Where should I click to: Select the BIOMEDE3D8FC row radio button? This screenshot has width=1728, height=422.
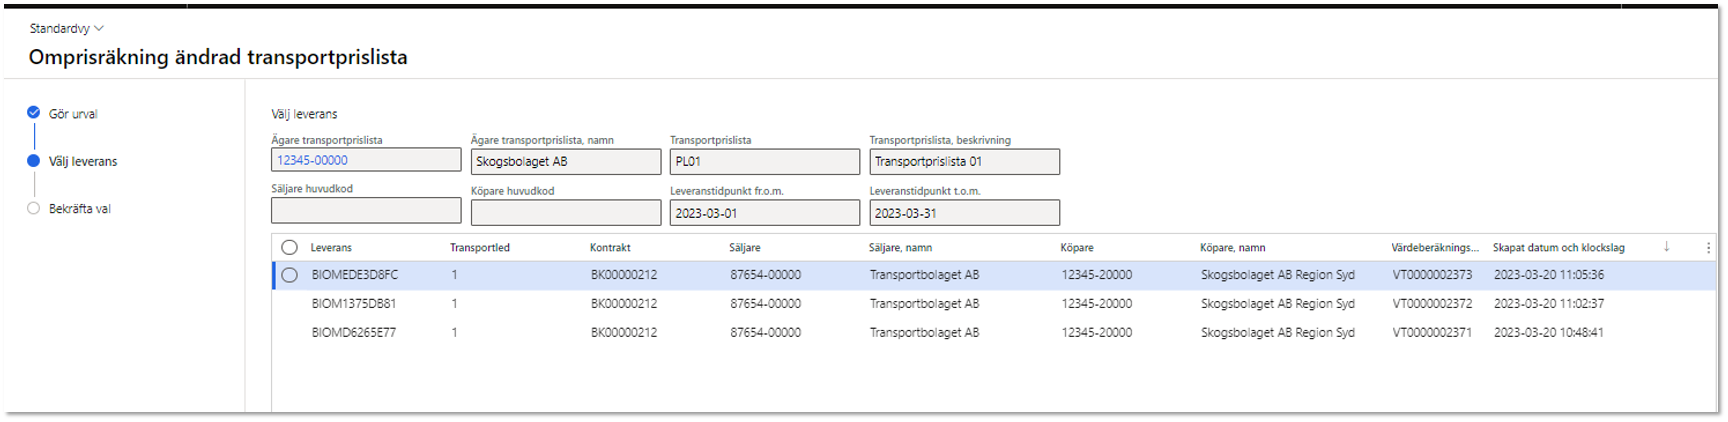click(289, 275)
